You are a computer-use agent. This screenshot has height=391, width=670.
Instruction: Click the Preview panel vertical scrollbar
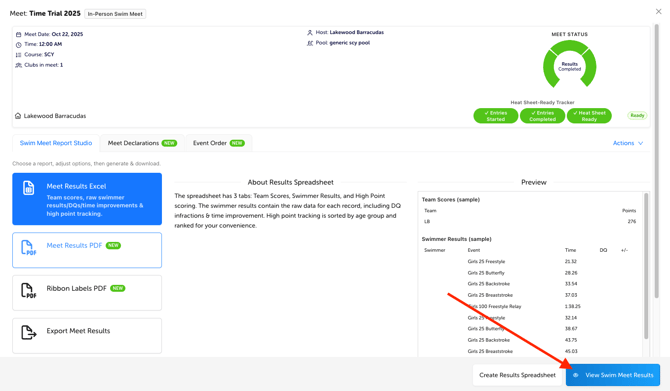pos(646,265)
